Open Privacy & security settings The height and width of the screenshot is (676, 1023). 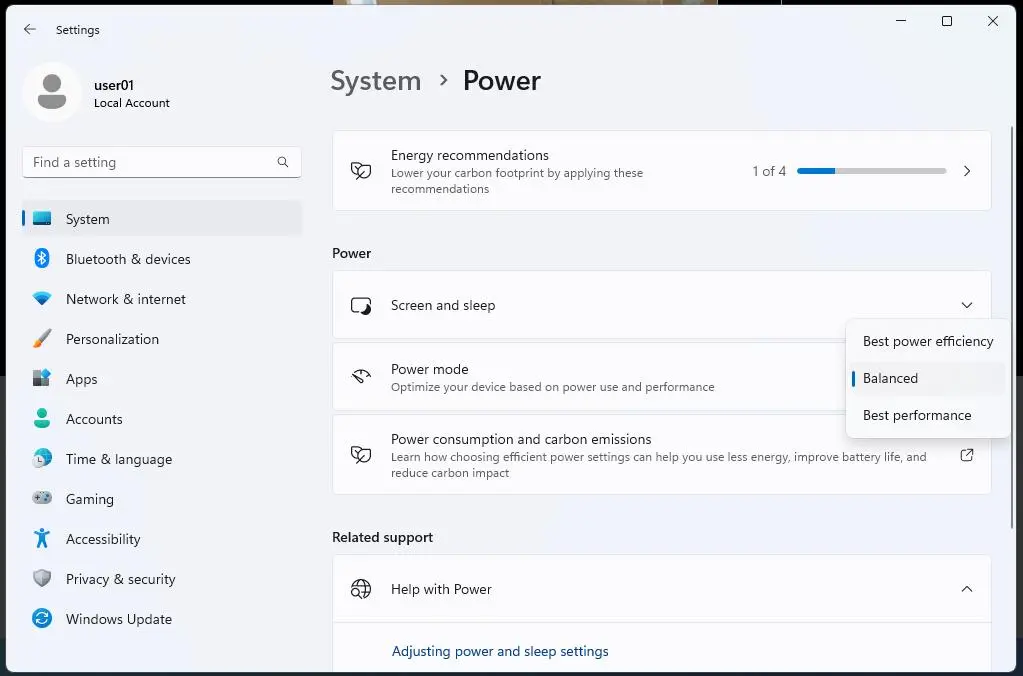162,579
